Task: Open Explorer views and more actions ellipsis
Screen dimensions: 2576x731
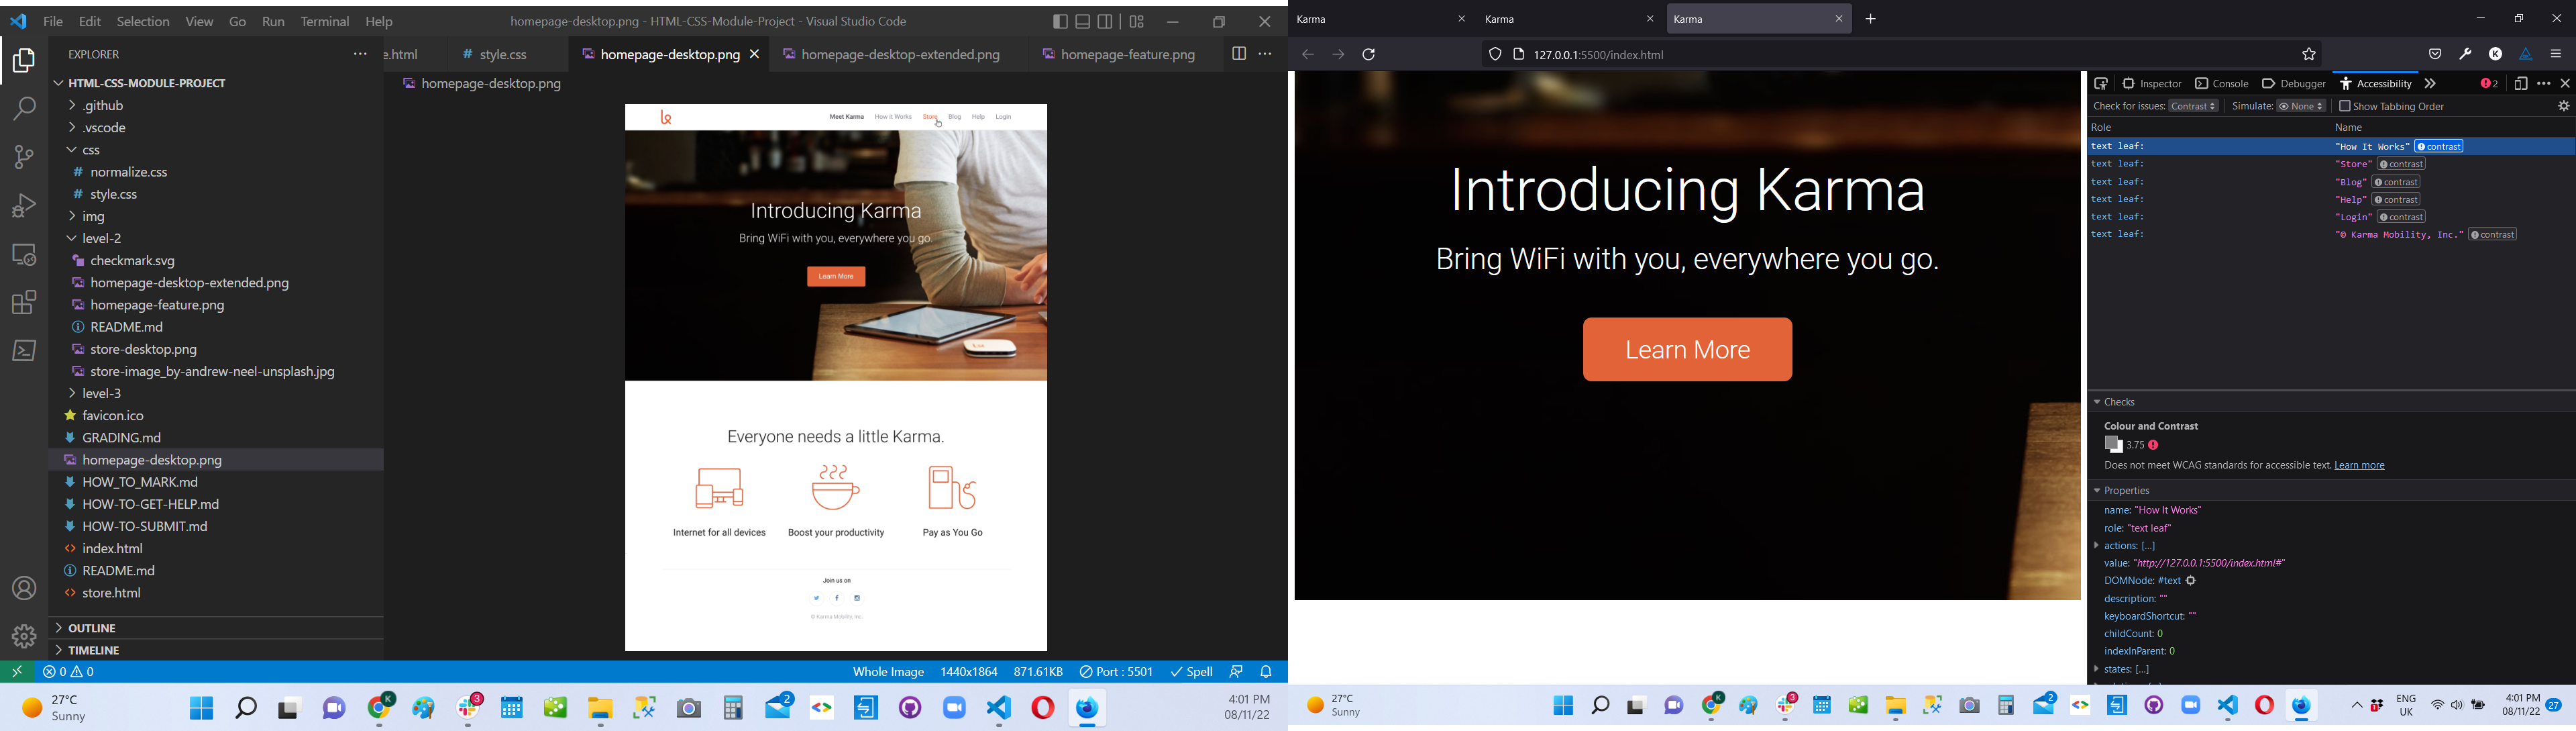Action: click(x=360, y=54)
